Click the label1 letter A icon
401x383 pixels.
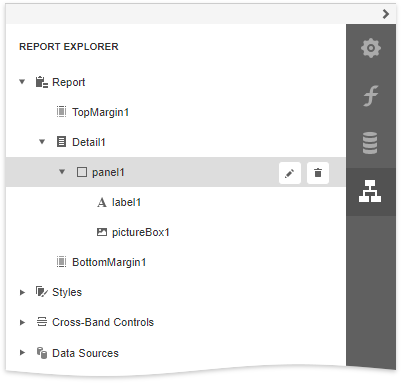click(102, 202)
